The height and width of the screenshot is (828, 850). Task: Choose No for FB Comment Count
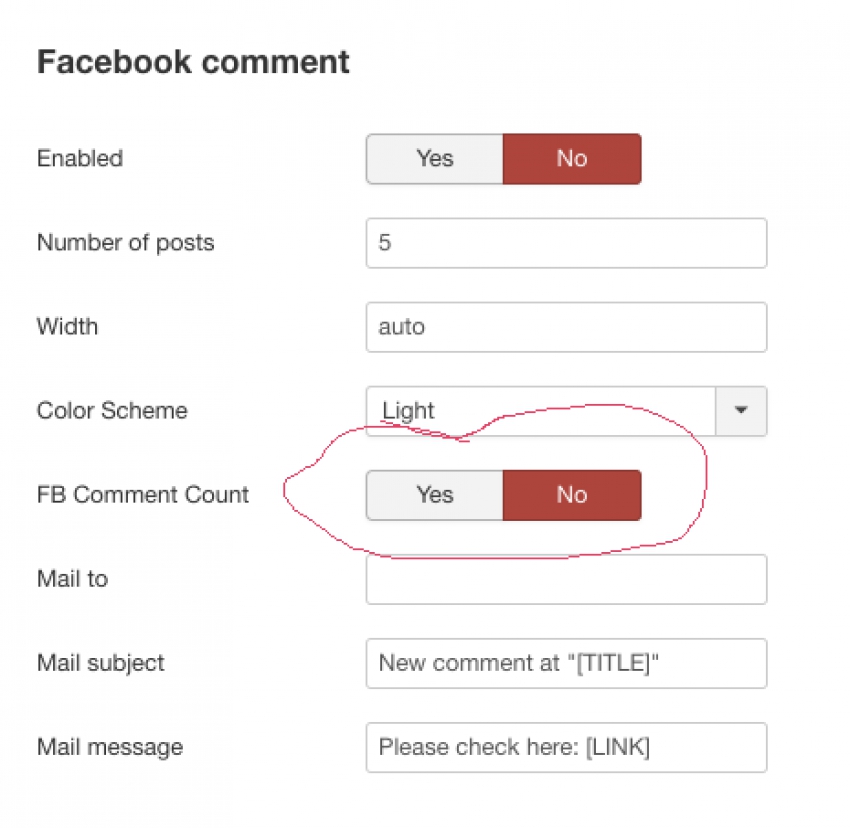tap(572, 495)
